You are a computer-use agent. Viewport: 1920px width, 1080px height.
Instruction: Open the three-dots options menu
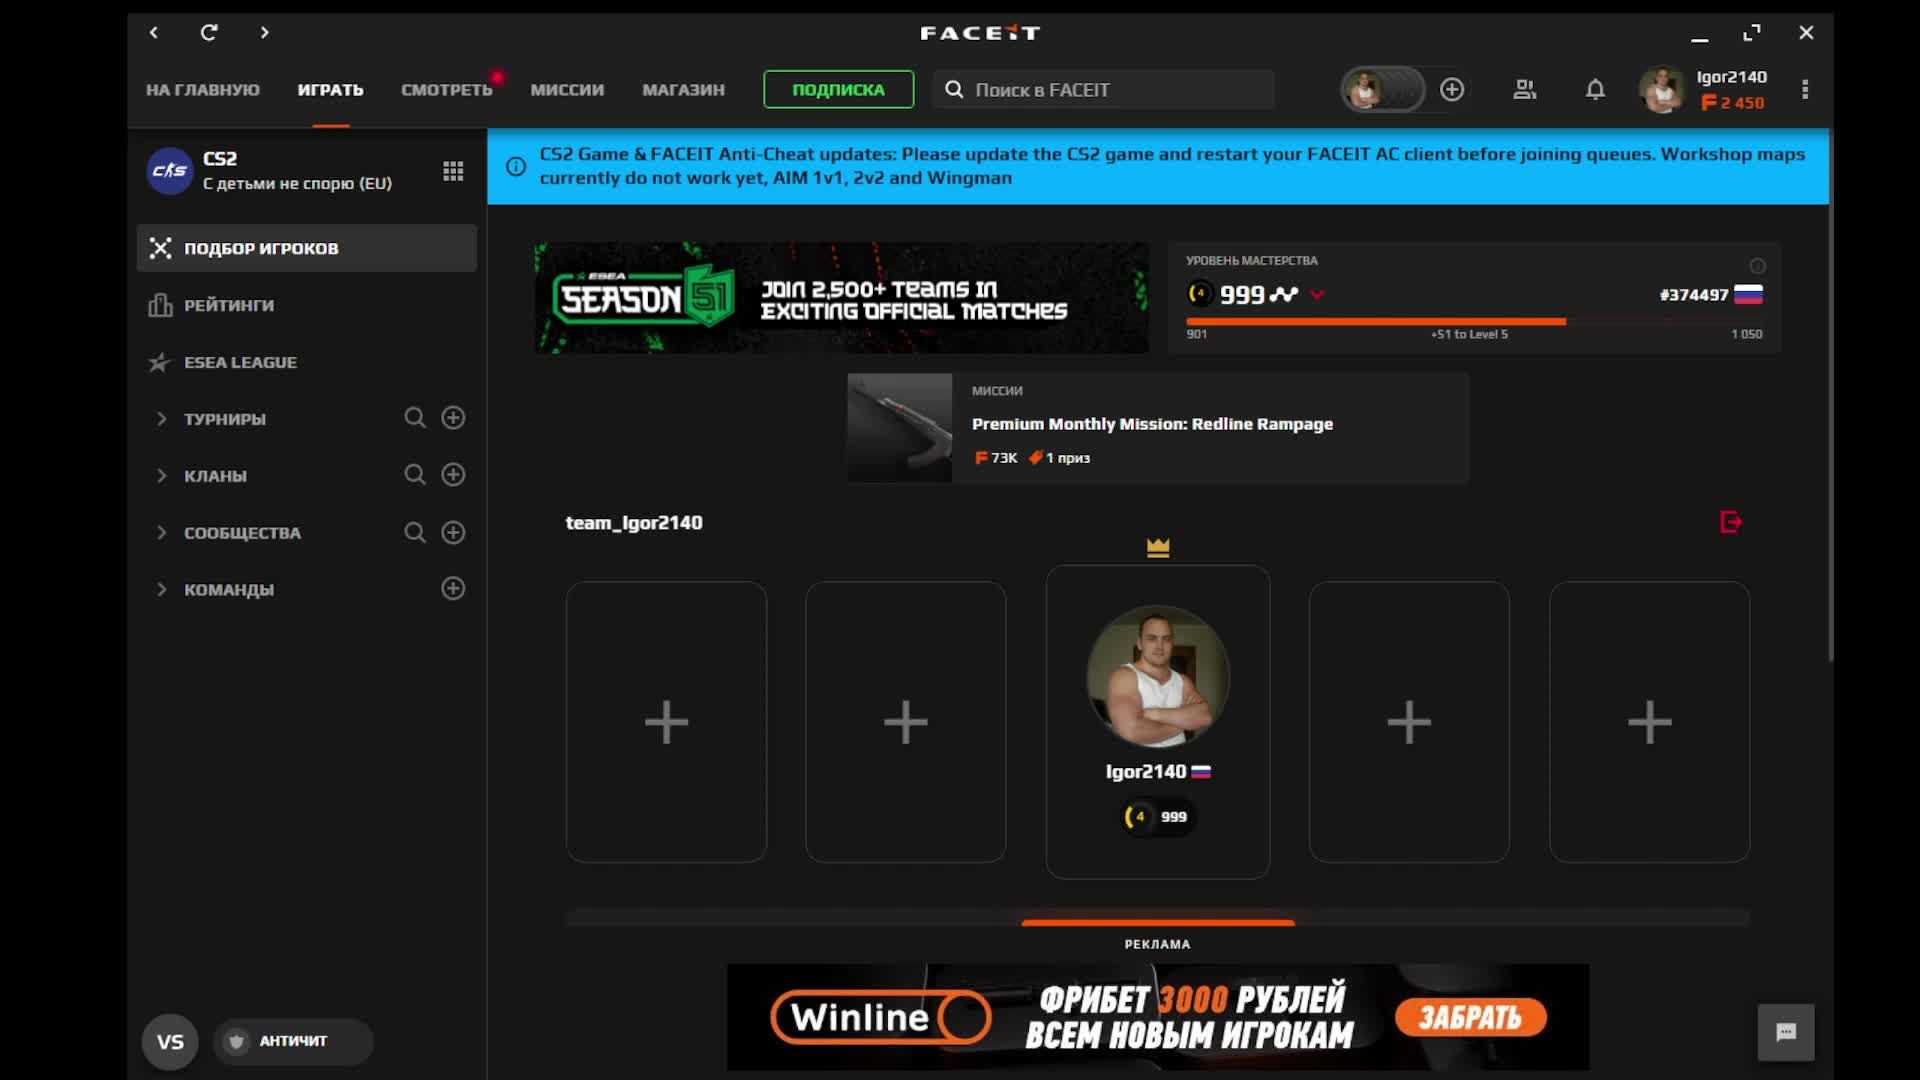tap(1805, 90)
